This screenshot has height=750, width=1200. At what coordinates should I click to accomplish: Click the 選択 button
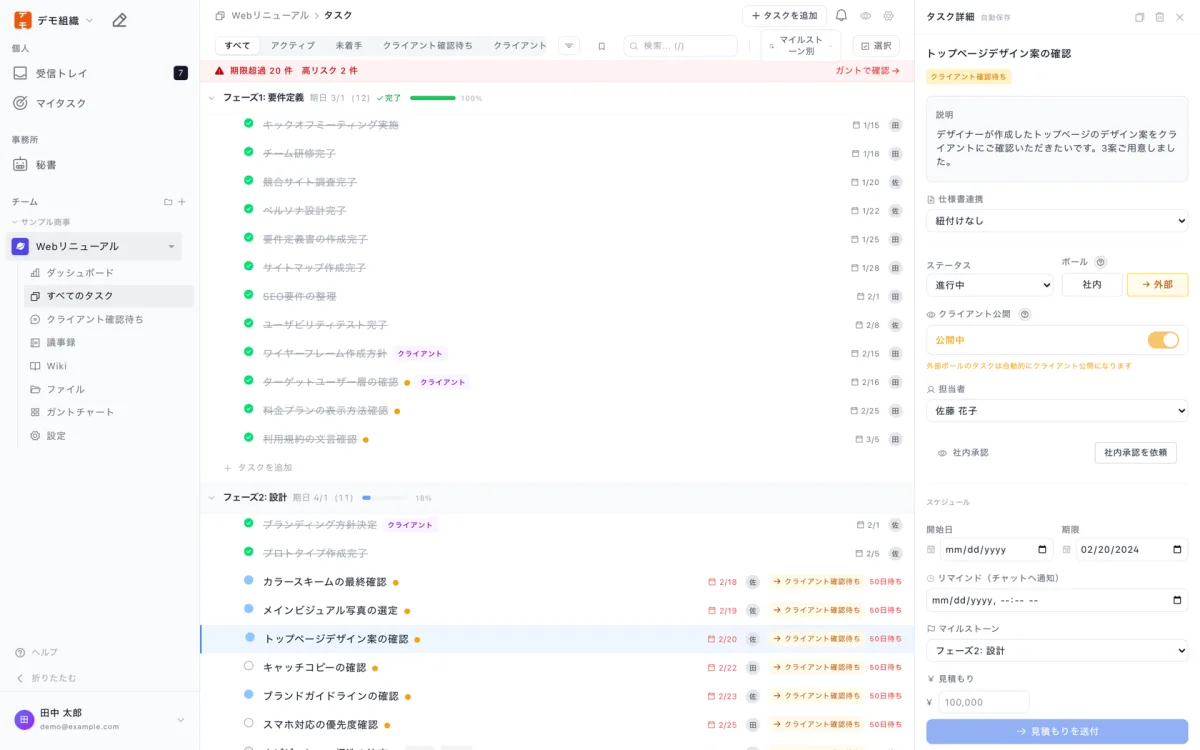click(x=876, y=46)
